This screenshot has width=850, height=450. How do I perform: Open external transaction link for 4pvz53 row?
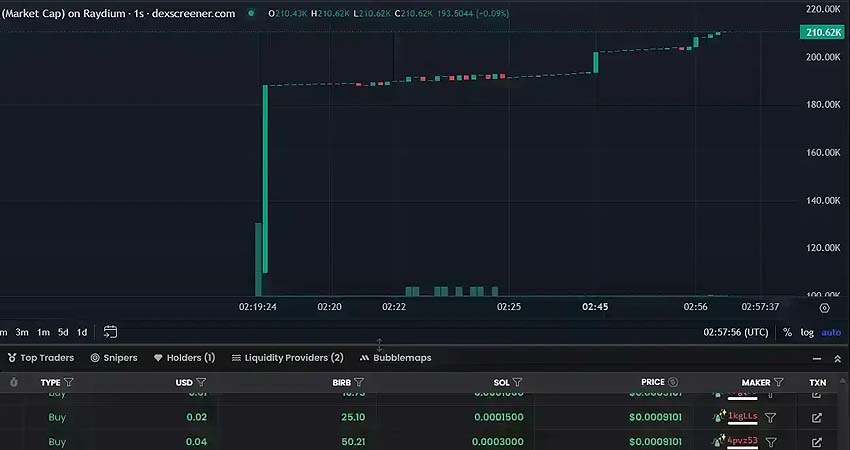click(x=817, y=442)
